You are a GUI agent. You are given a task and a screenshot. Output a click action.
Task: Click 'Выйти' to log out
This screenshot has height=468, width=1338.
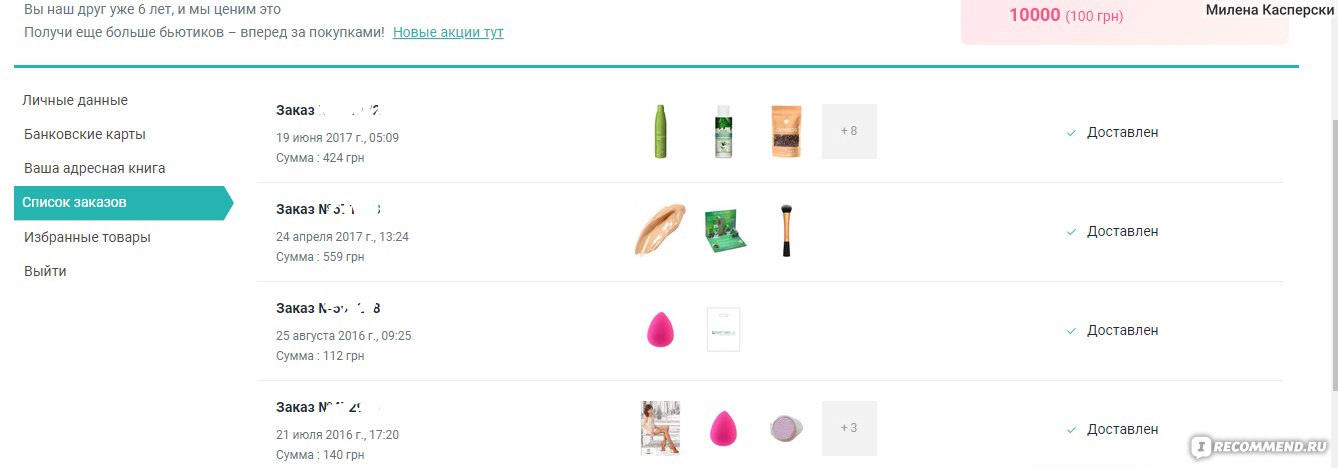click(45, 271)
